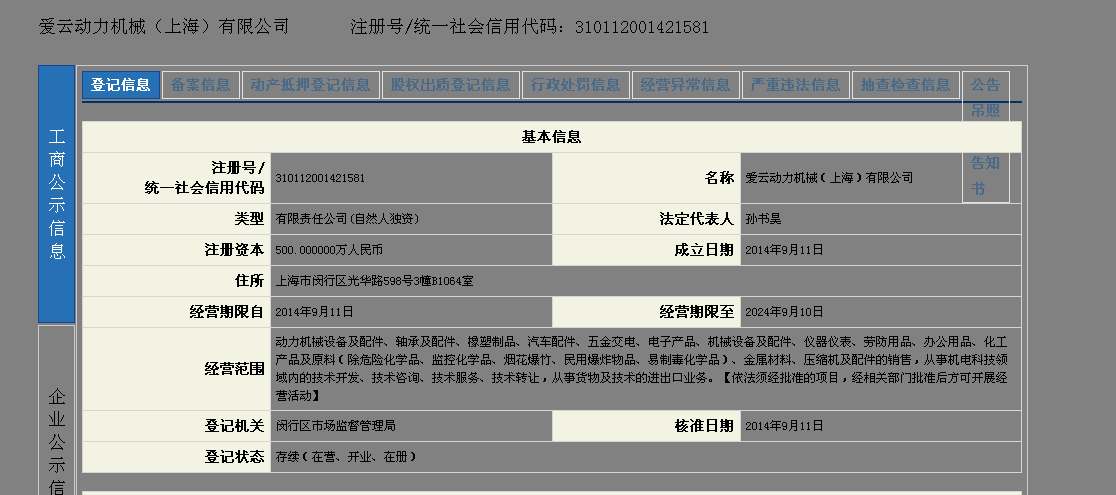Open the 股权出质登记信息 tab
Screen dimensions: 1116x495
pyautogui.click(x=450, y=85)
